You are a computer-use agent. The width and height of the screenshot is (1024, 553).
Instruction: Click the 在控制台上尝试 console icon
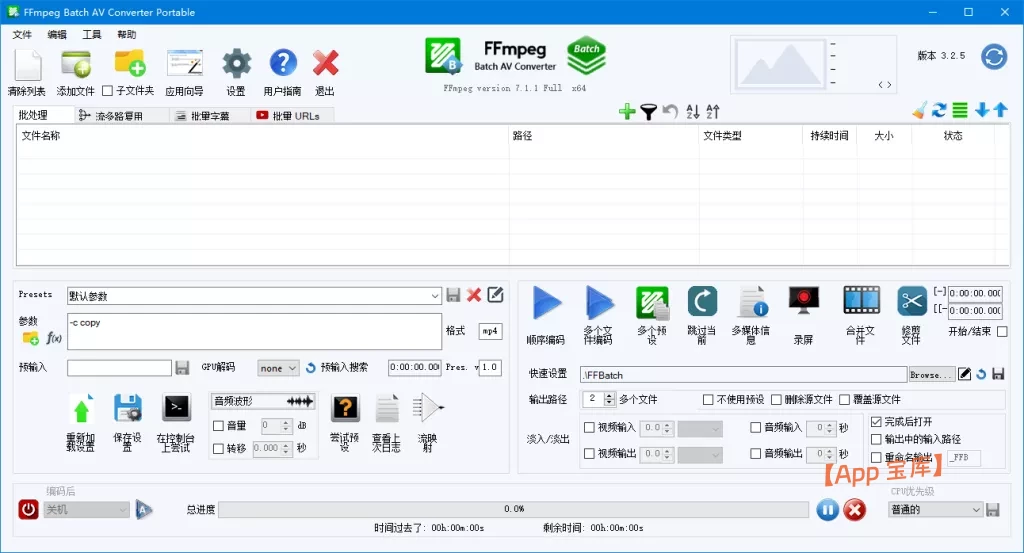[176, 407]
